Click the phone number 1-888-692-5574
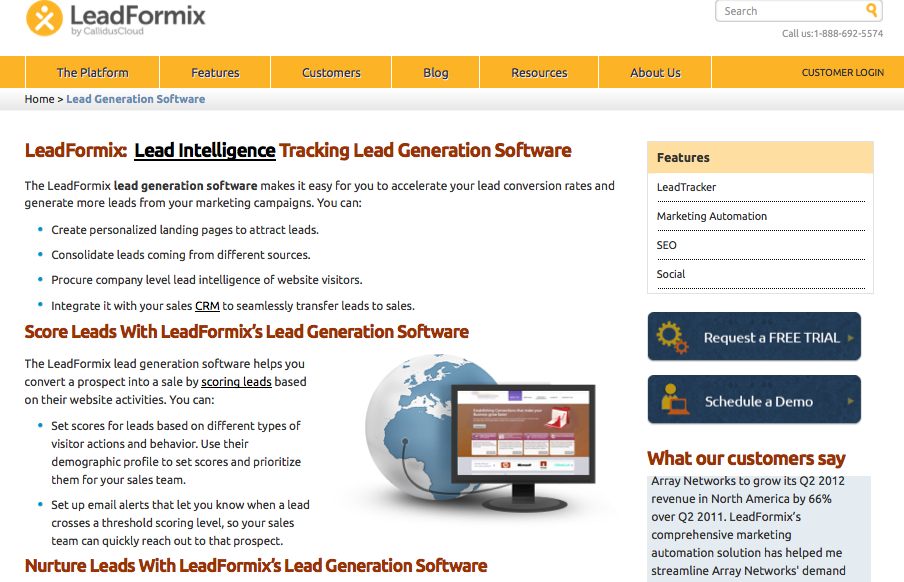904x582 pixels. (x=848, y=33)
